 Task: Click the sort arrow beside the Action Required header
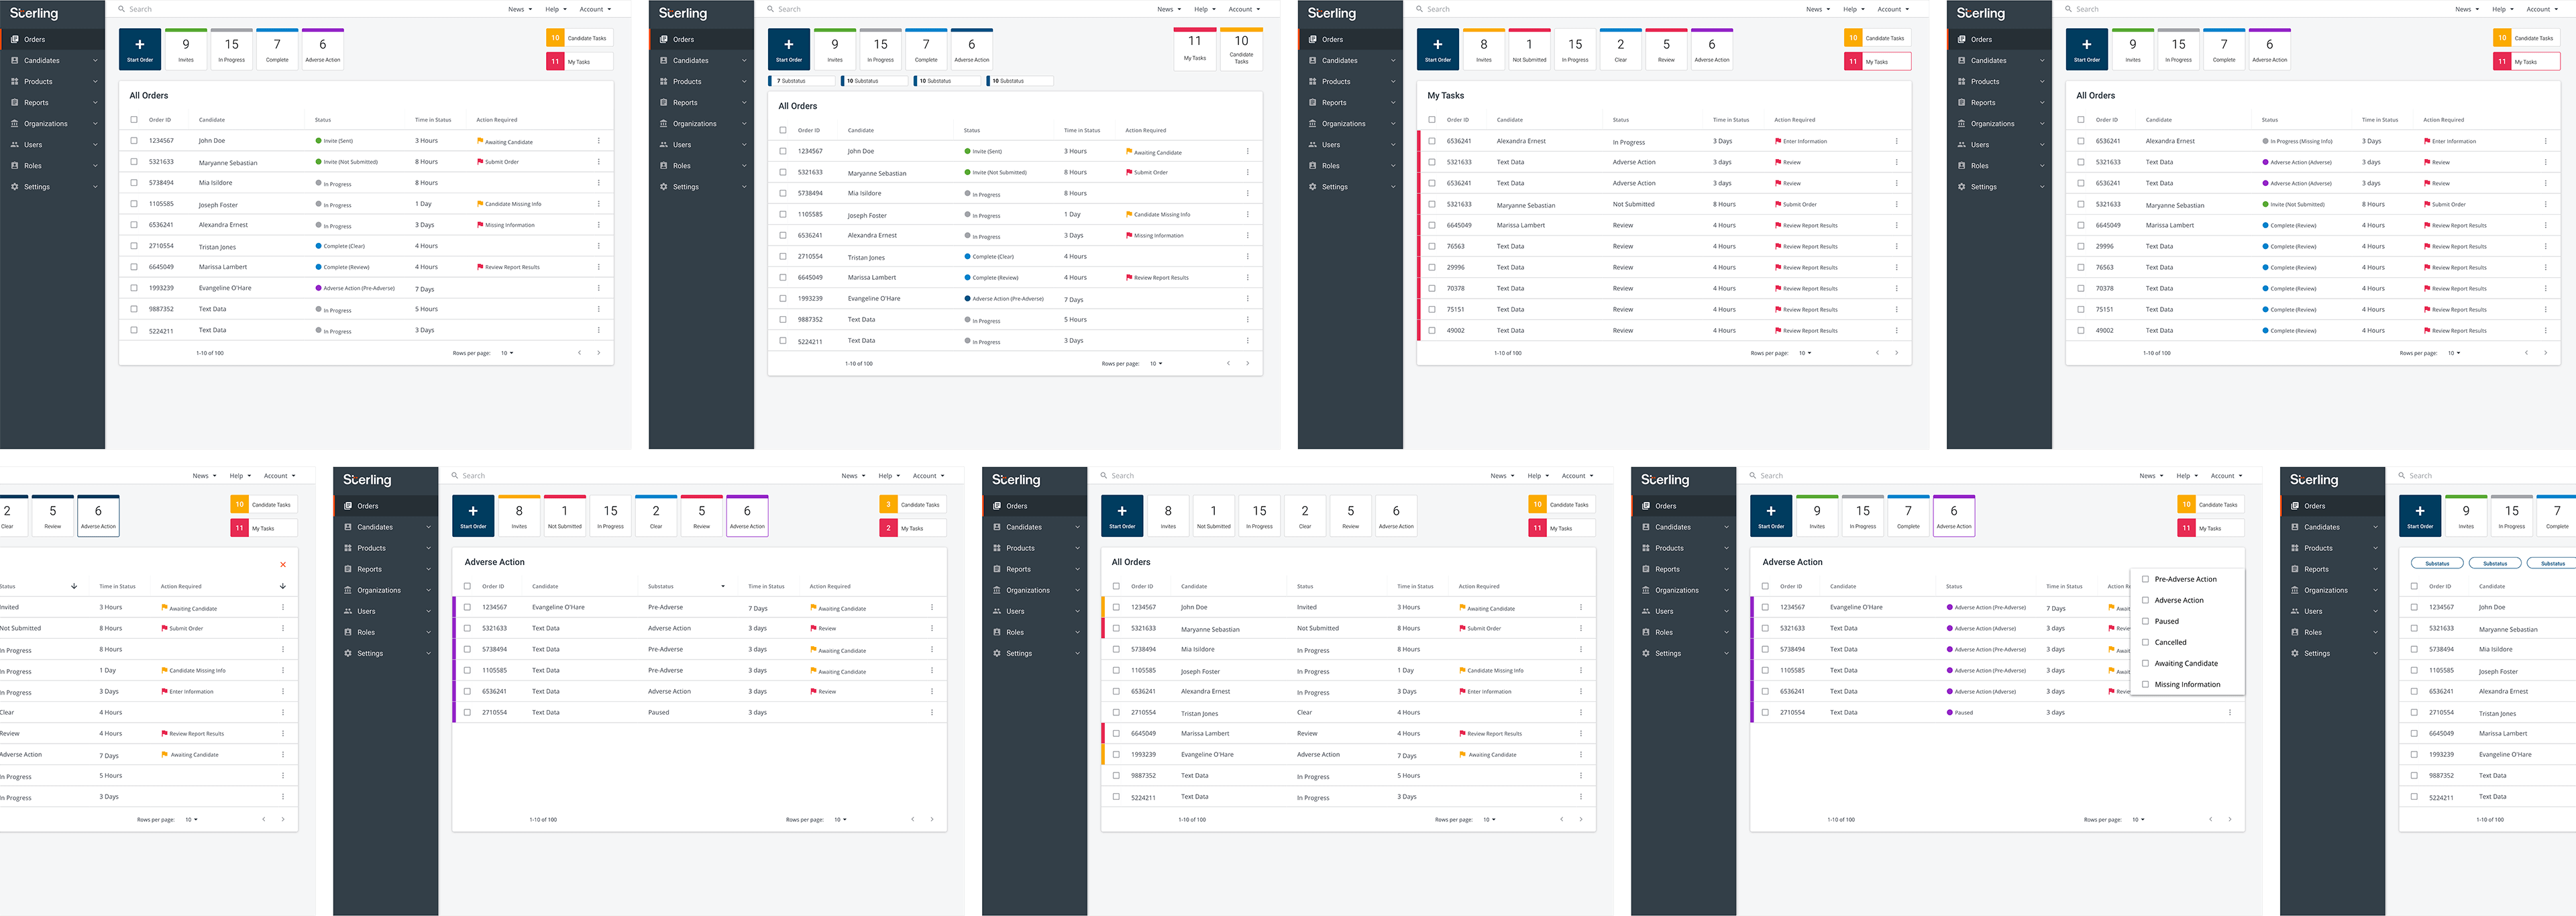coord(283,586)
